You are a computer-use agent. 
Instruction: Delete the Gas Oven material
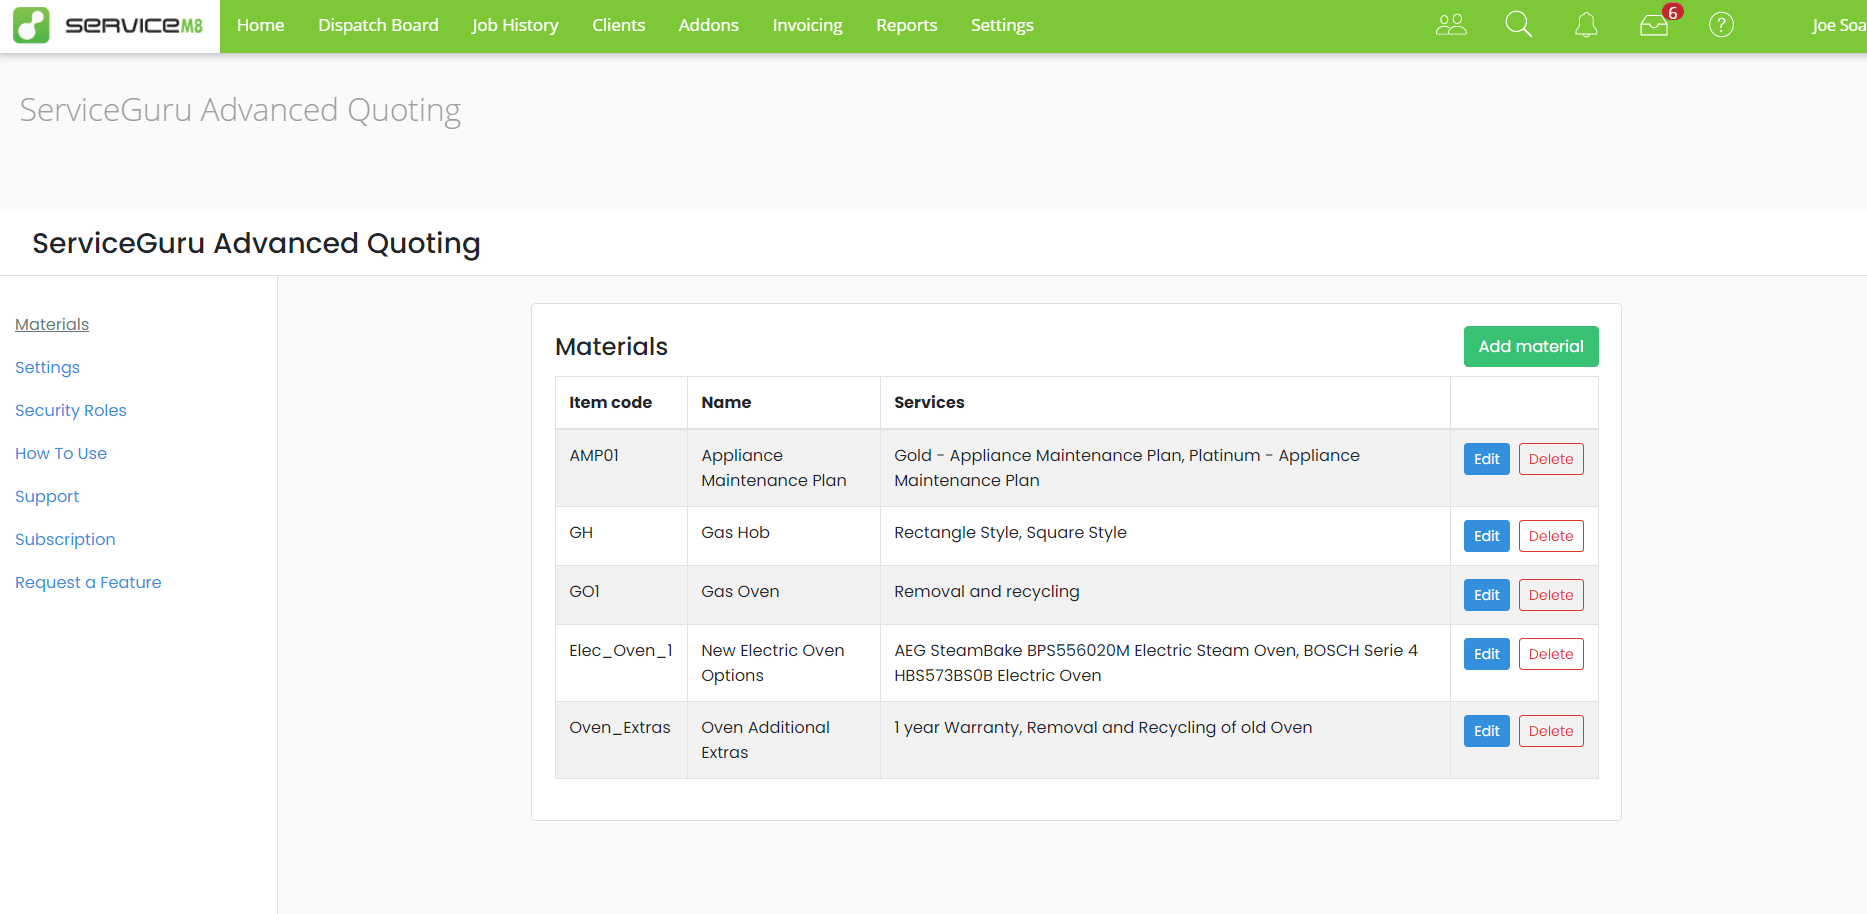[x=1551, y=595]
